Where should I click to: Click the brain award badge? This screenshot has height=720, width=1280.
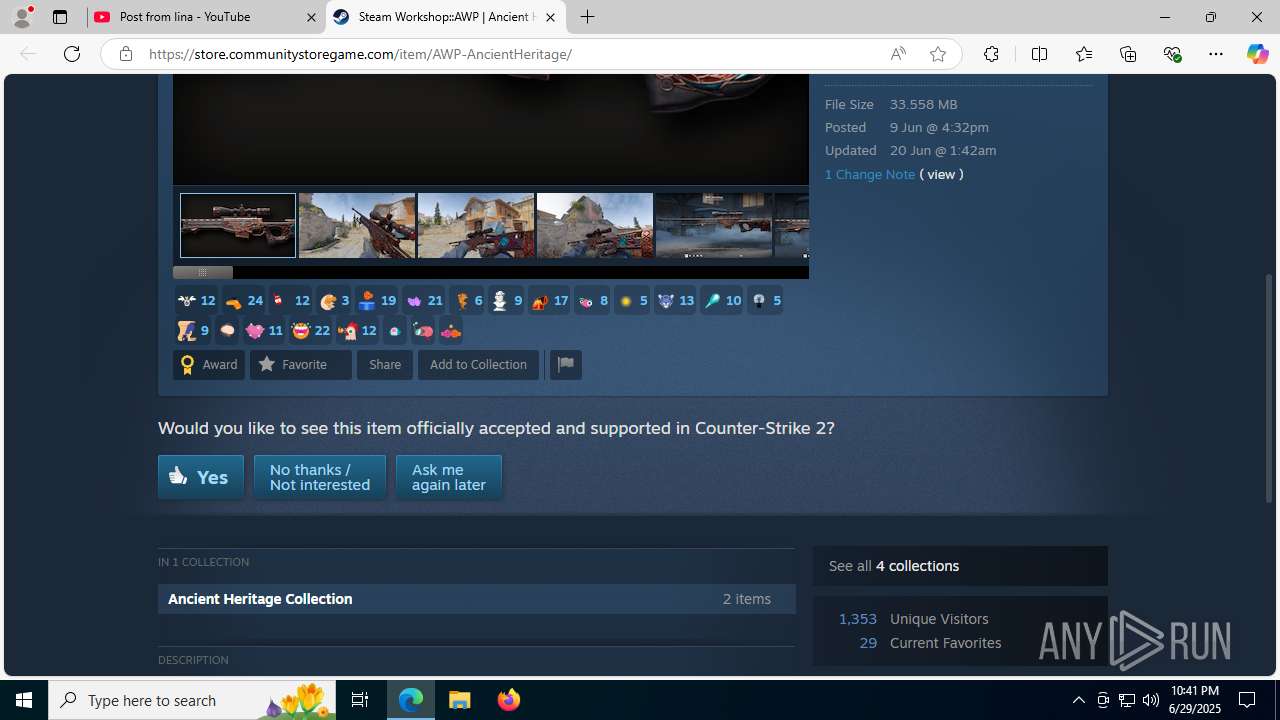227,330
